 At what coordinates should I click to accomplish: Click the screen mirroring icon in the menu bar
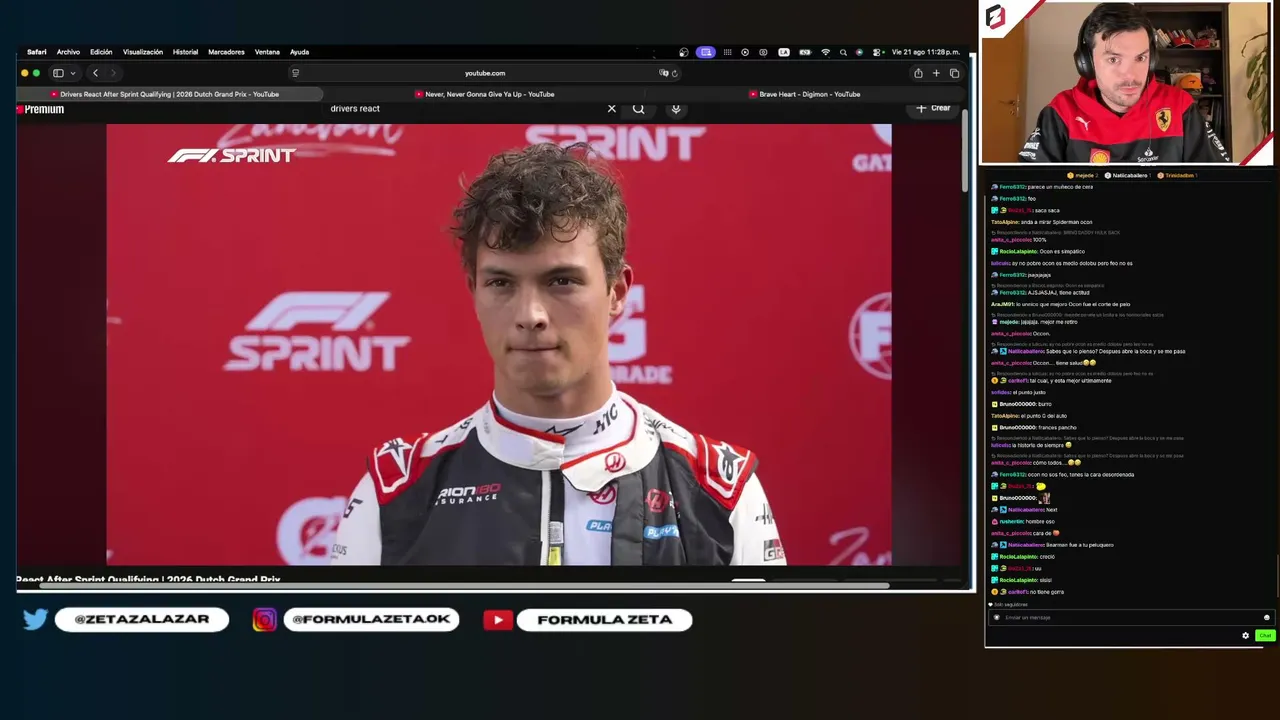[x=706, y=52]
